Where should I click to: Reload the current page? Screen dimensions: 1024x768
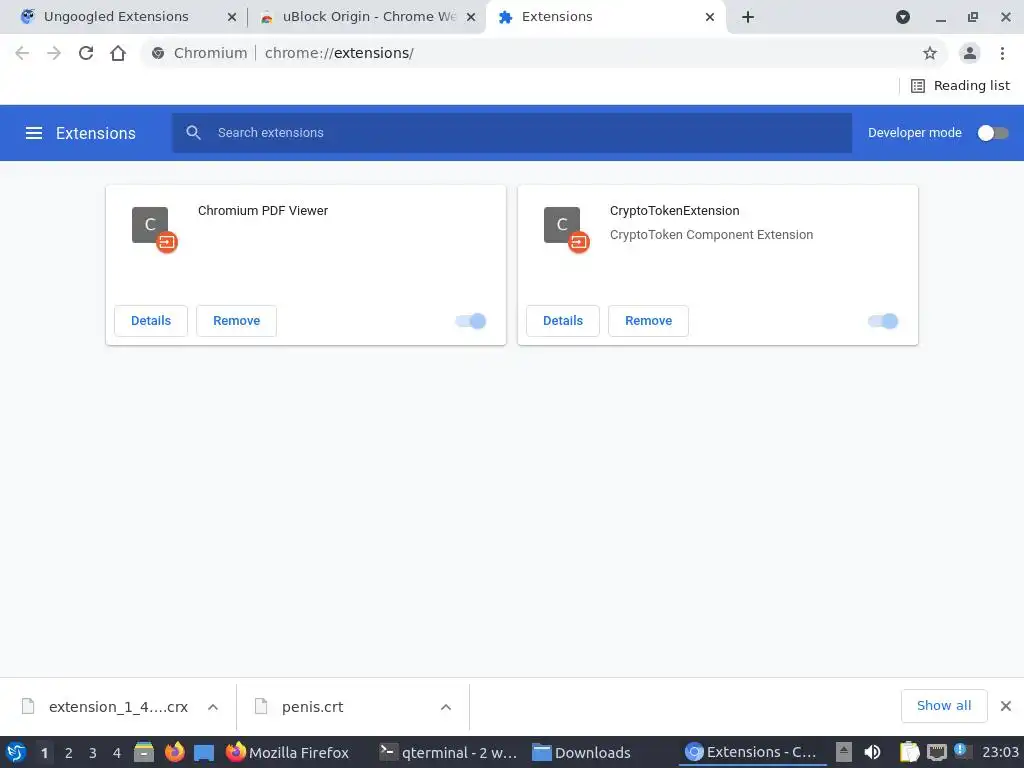click(x=86, y=53)
